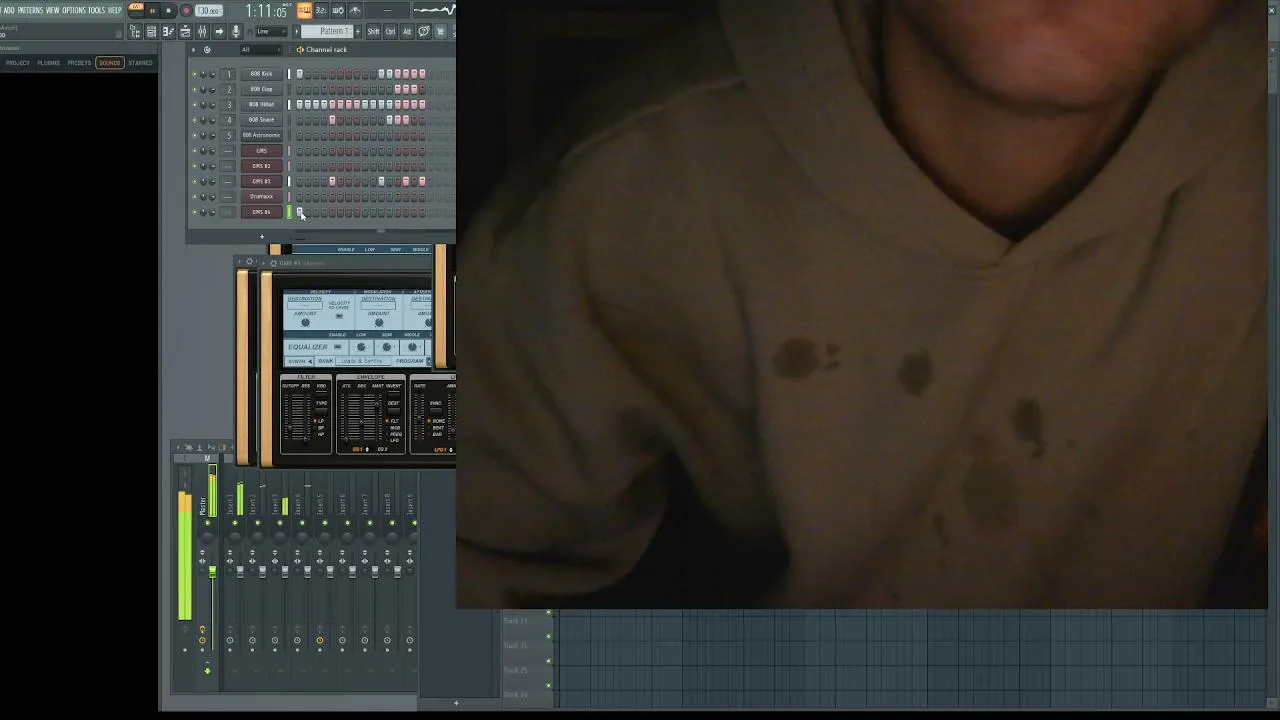Mute the 808 Clap channel
The image size is (1280, 720).
point(194,89)
